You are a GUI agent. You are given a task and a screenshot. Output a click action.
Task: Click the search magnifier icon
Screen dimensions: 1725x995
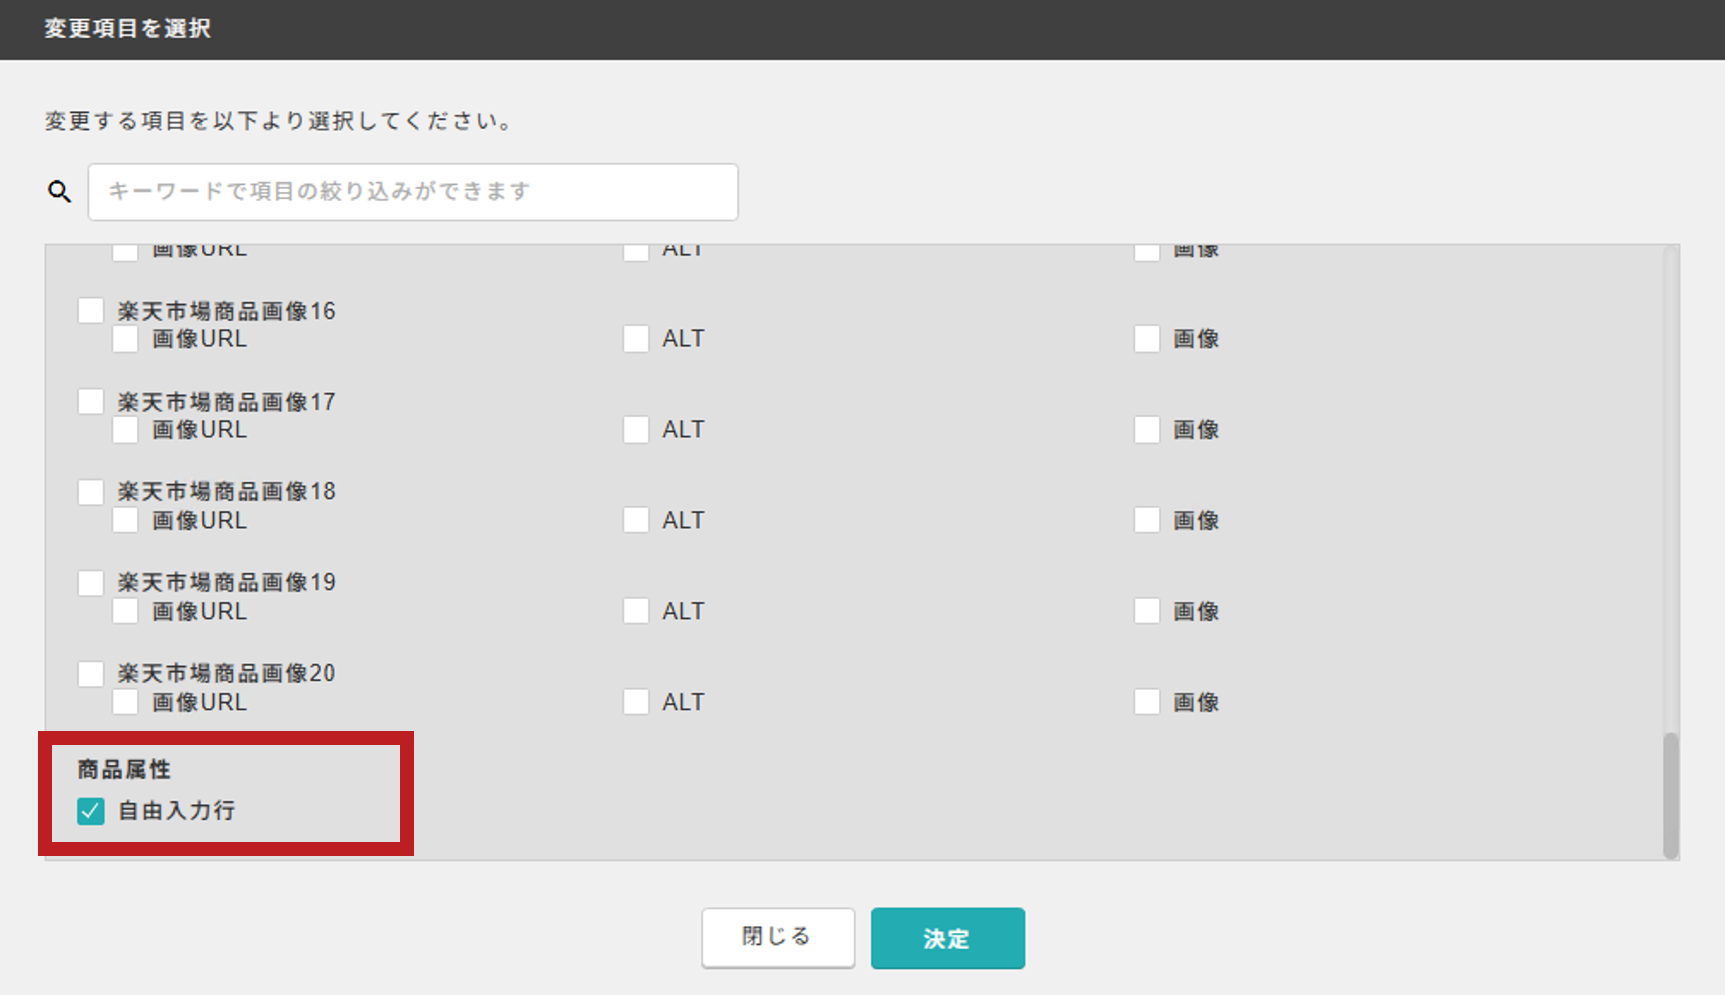tap(60, 191)
